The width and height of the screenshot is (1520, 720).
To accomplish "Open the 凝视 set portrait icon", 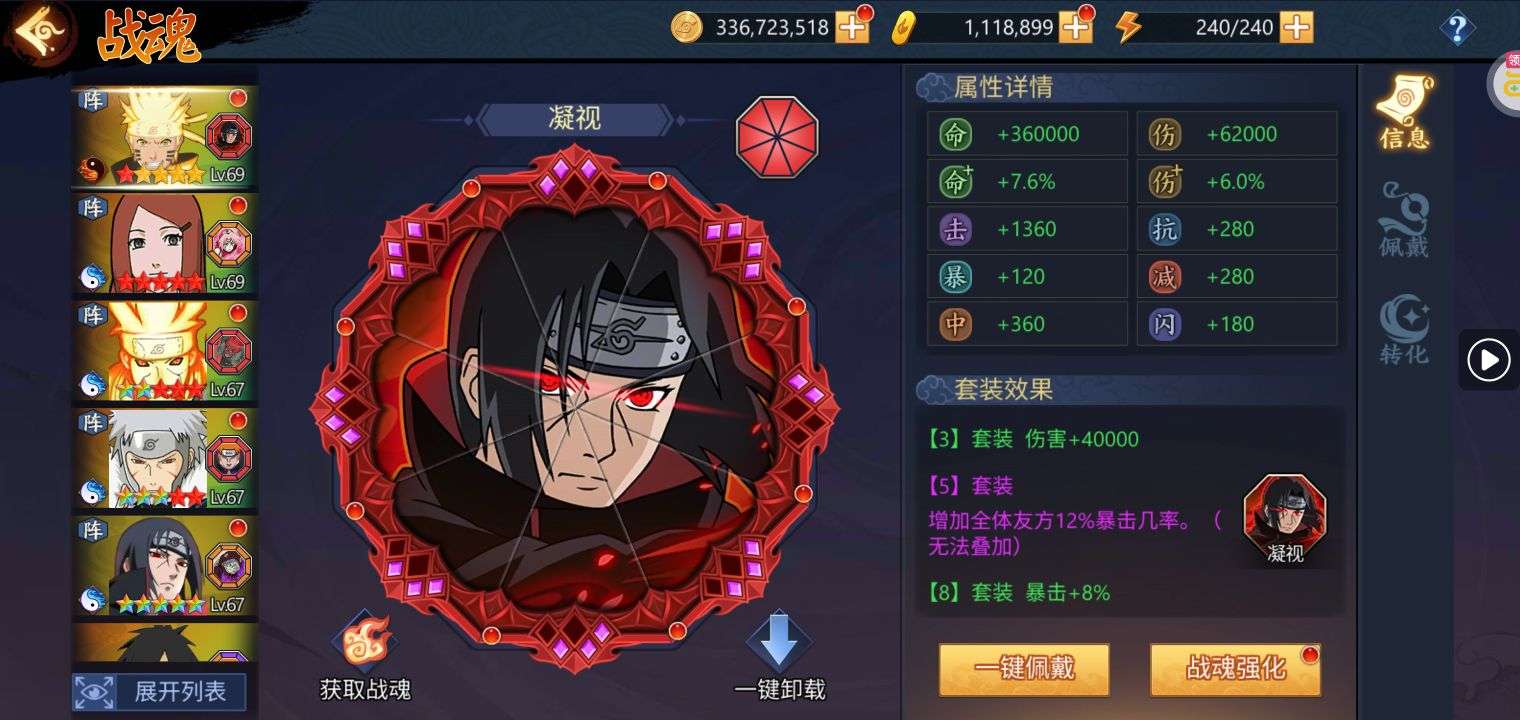I will pyautogui.click(x=1285, y=510).
